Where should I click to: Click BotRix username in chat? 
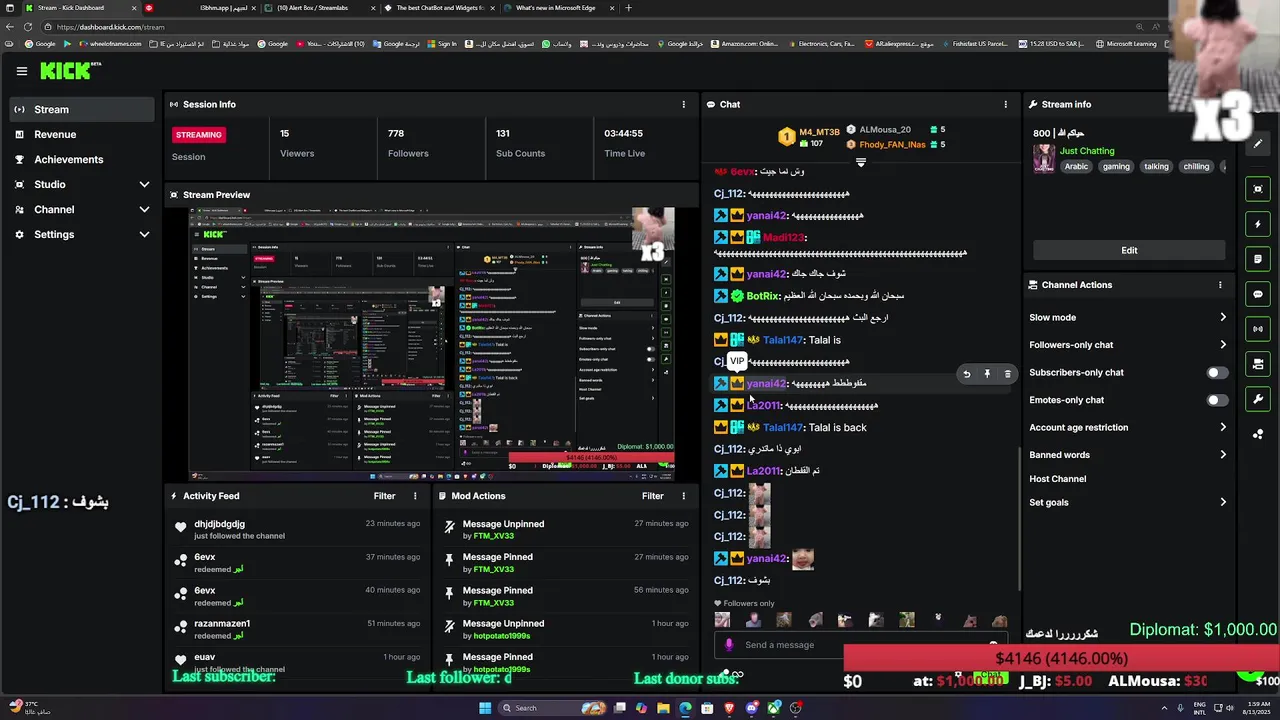coord(762,296)
